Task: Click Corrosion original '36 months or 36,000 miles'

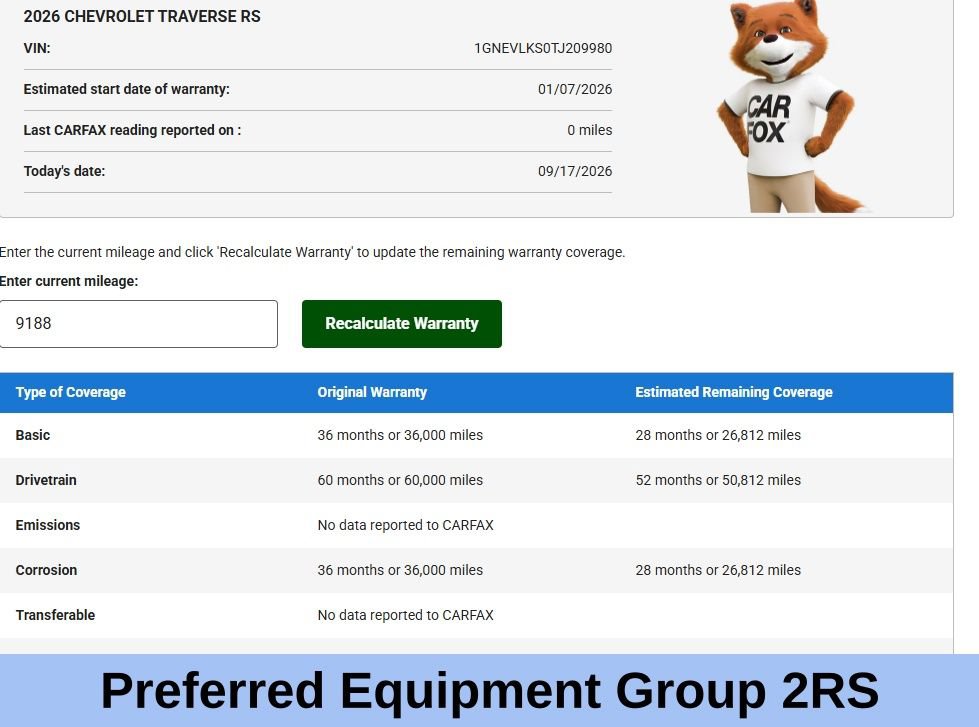Action: (x=400, y=570)
